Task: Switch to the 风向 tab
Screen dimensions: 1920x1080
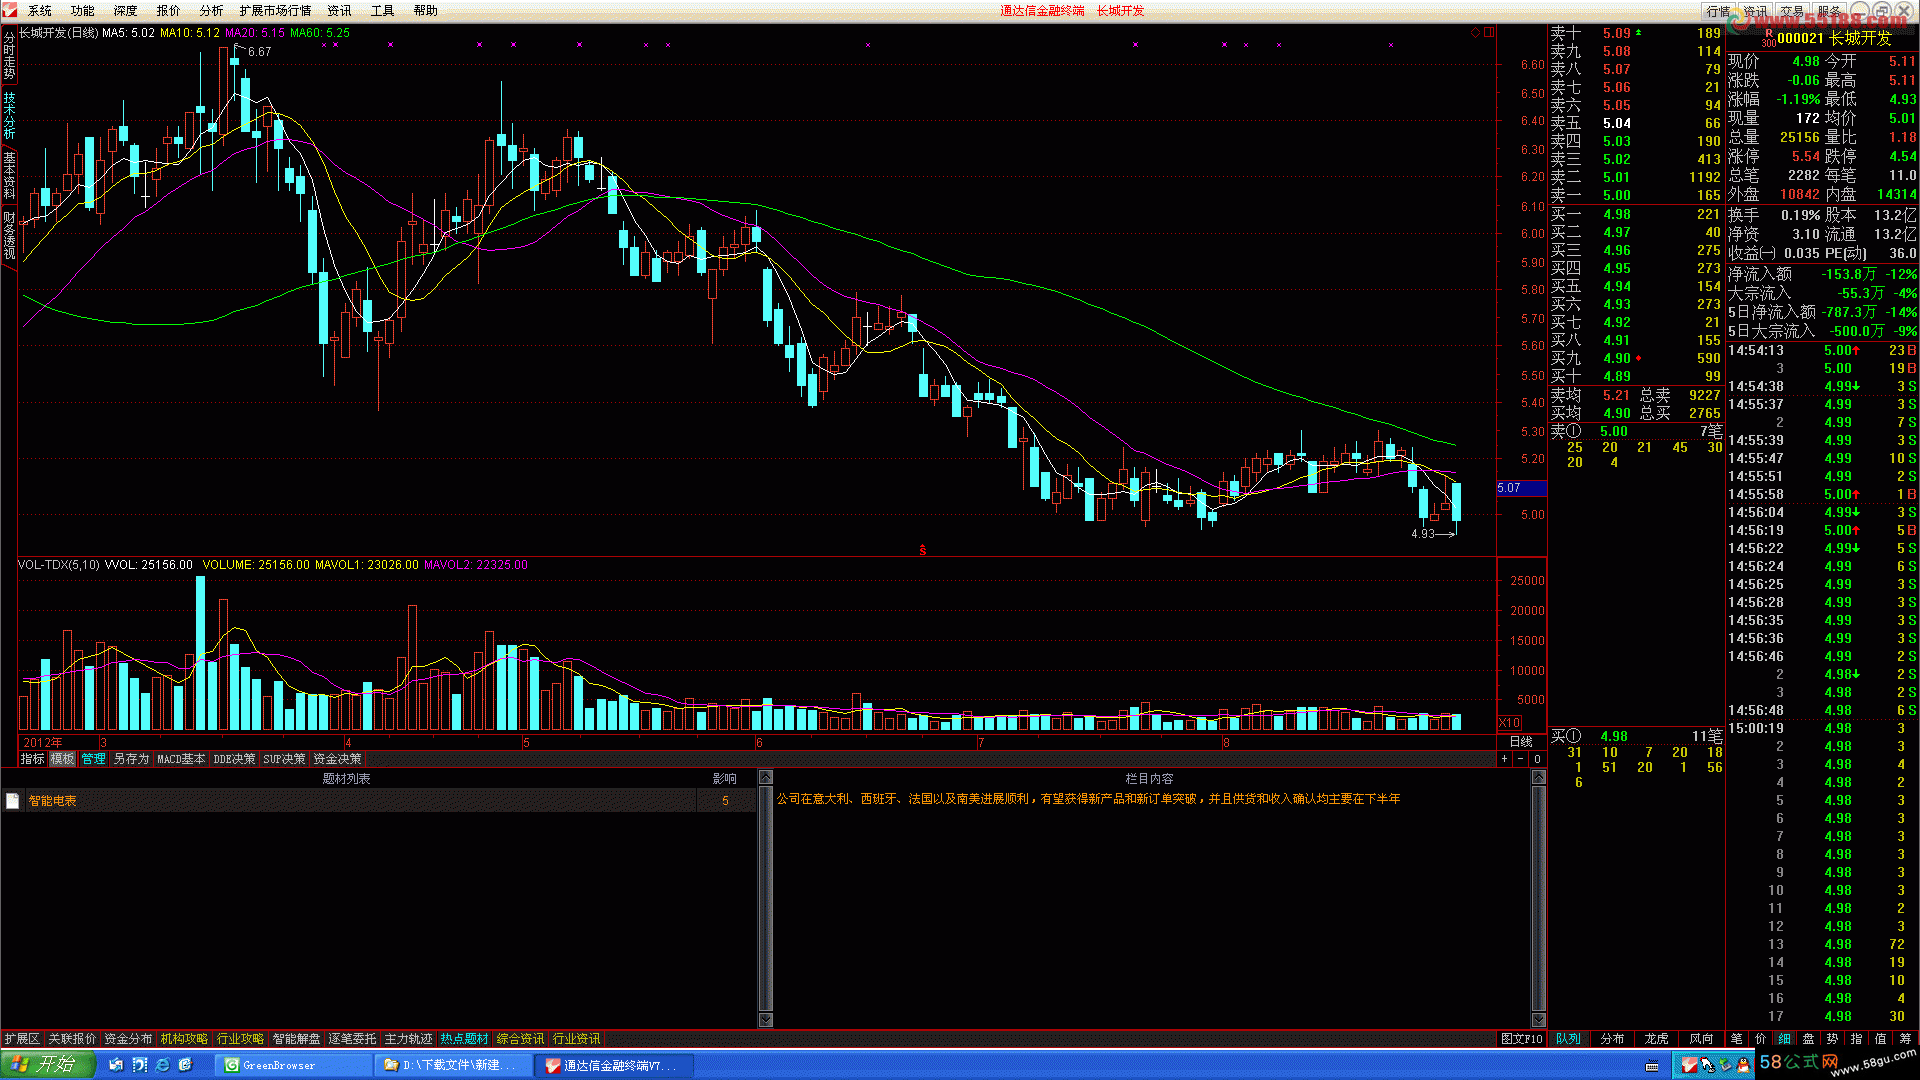Action: click(x=1701, y=1039)
